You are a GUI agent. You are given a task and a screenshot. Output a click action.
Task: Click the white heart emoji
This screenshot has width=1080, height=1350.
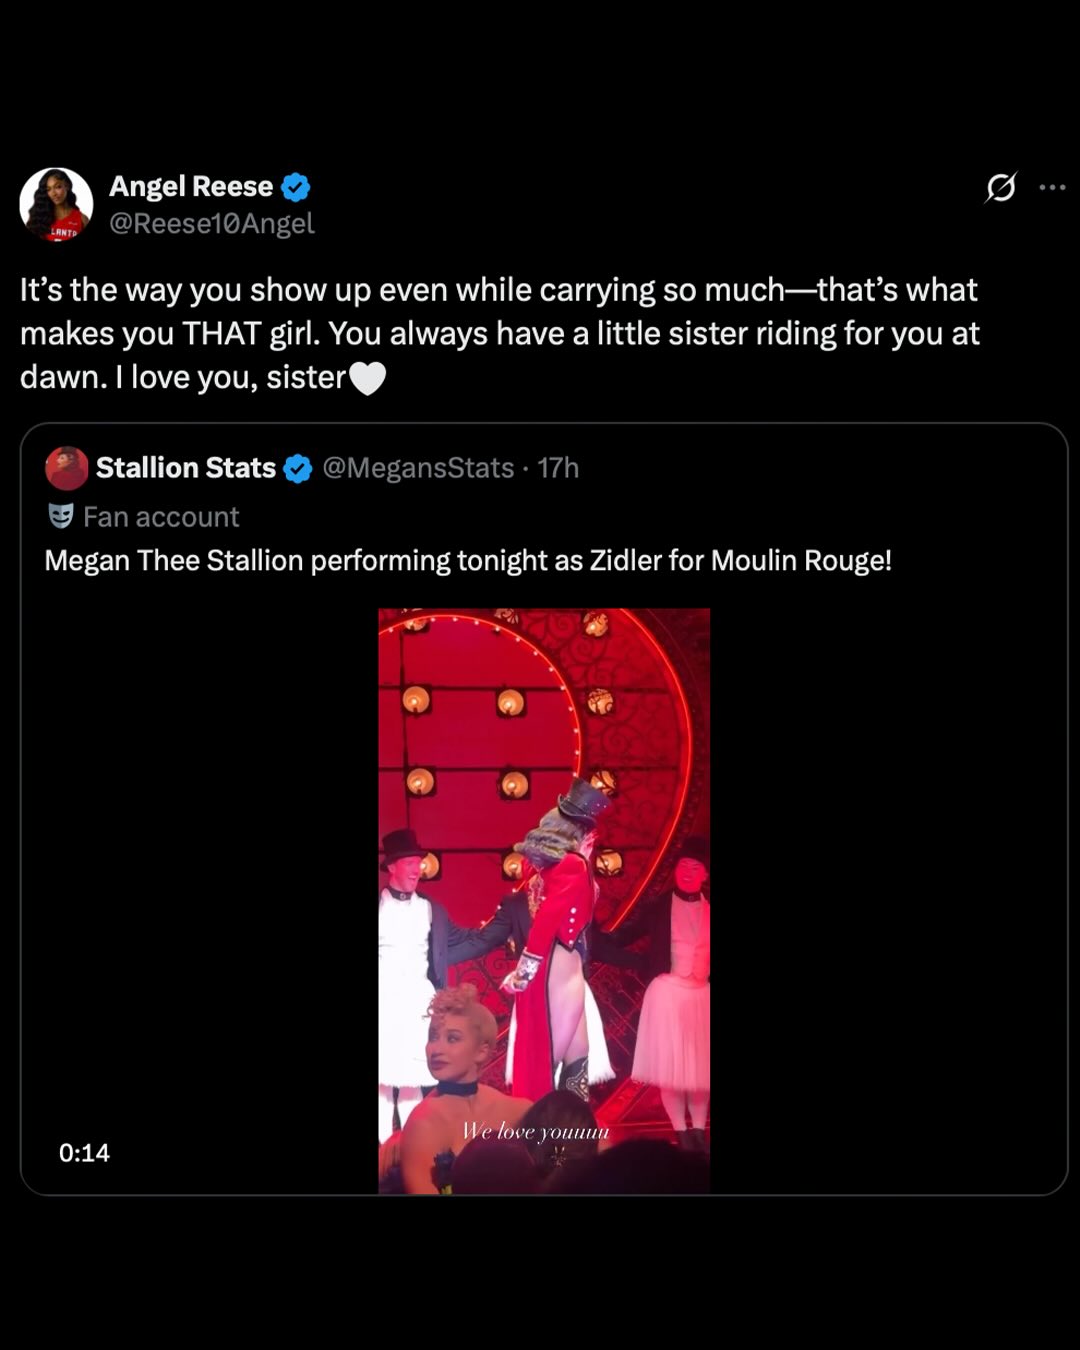point(368,378)
